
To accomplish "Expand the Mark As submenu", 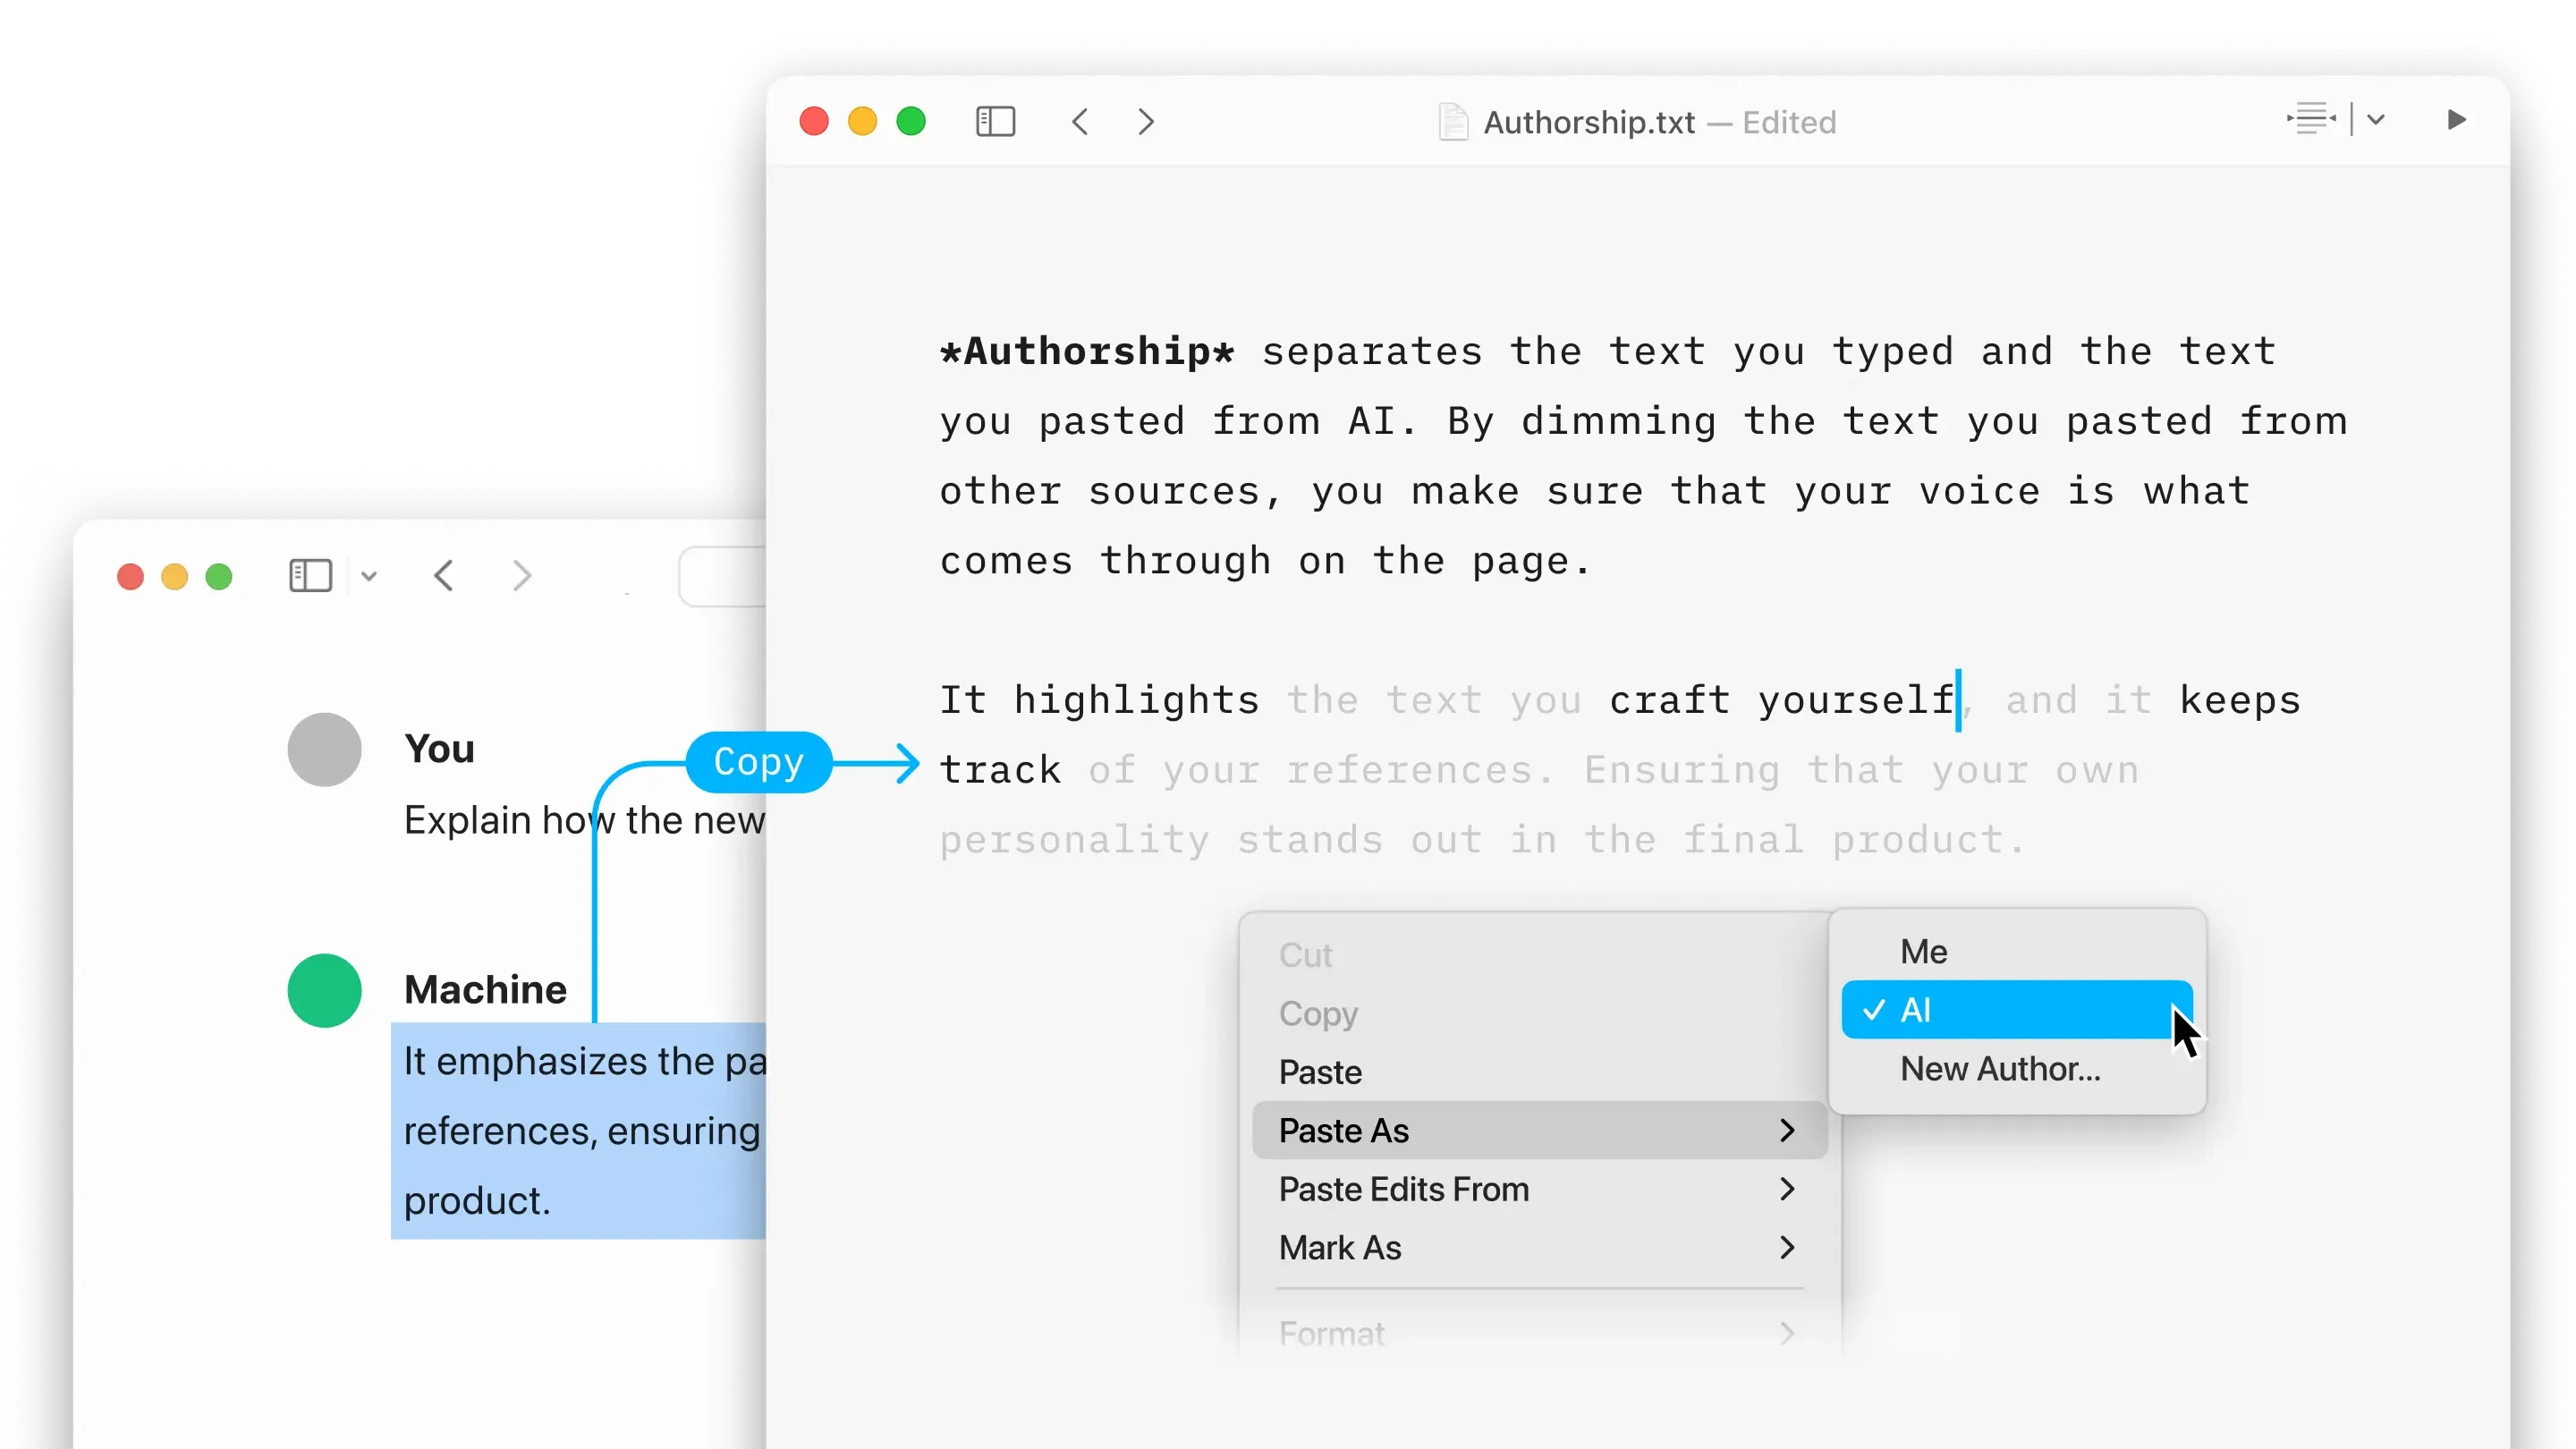I will point(1539,1248).
